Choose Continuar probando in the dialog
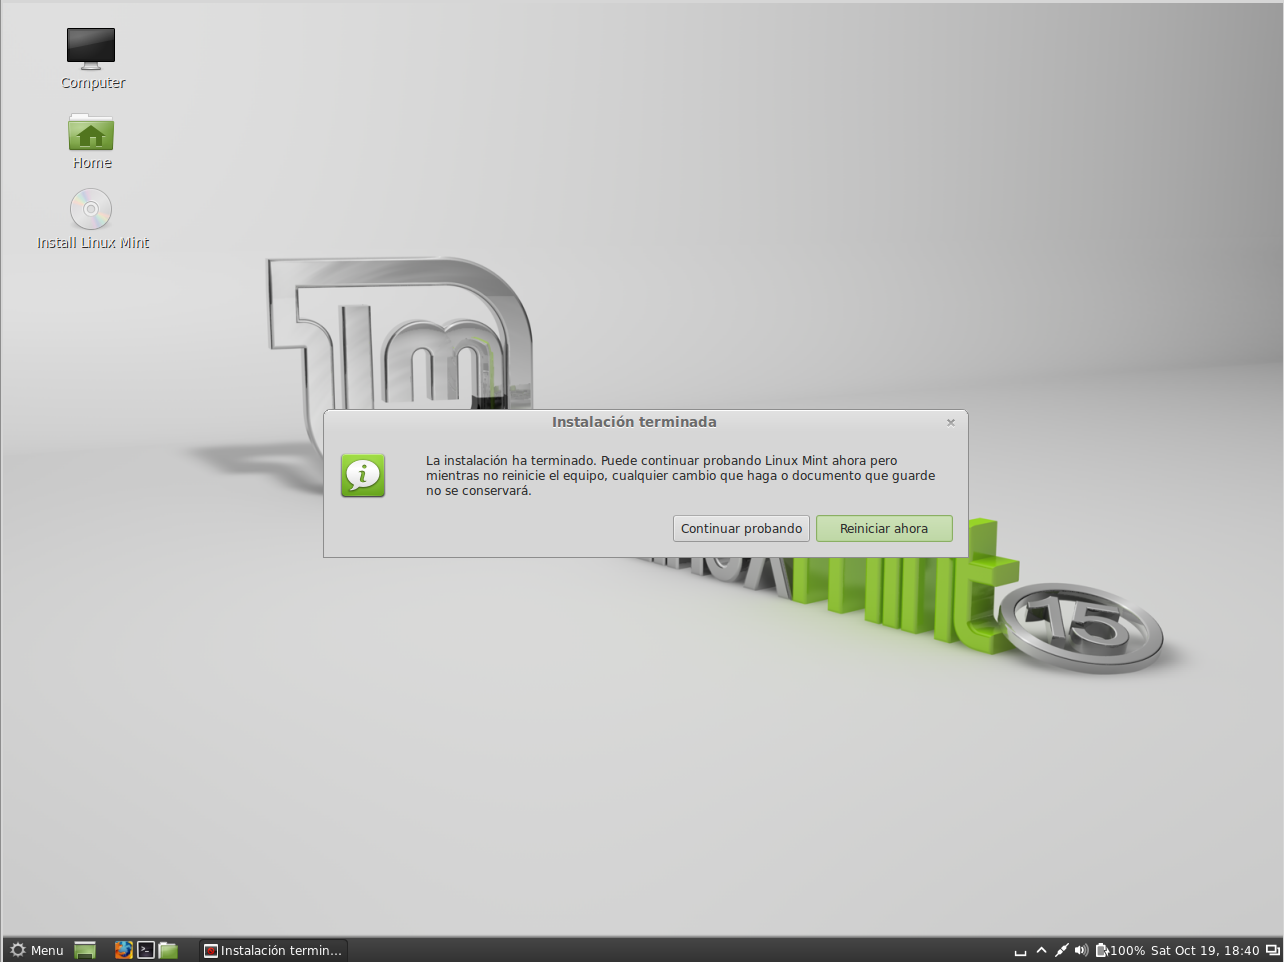Viewport: 1284px width, 962px height. 741,528
